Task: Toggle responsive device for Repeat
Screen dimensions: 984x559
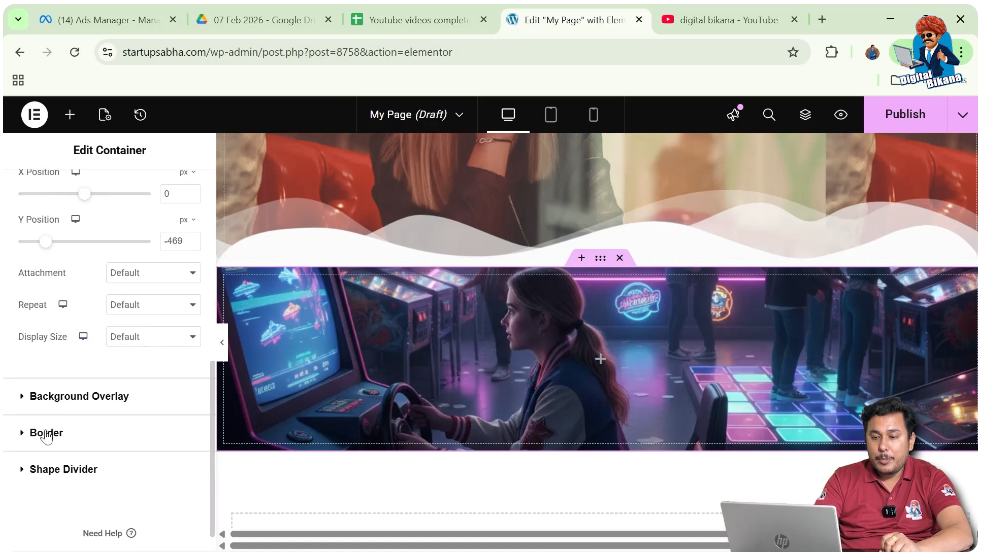Action: (x=63, y=304)
